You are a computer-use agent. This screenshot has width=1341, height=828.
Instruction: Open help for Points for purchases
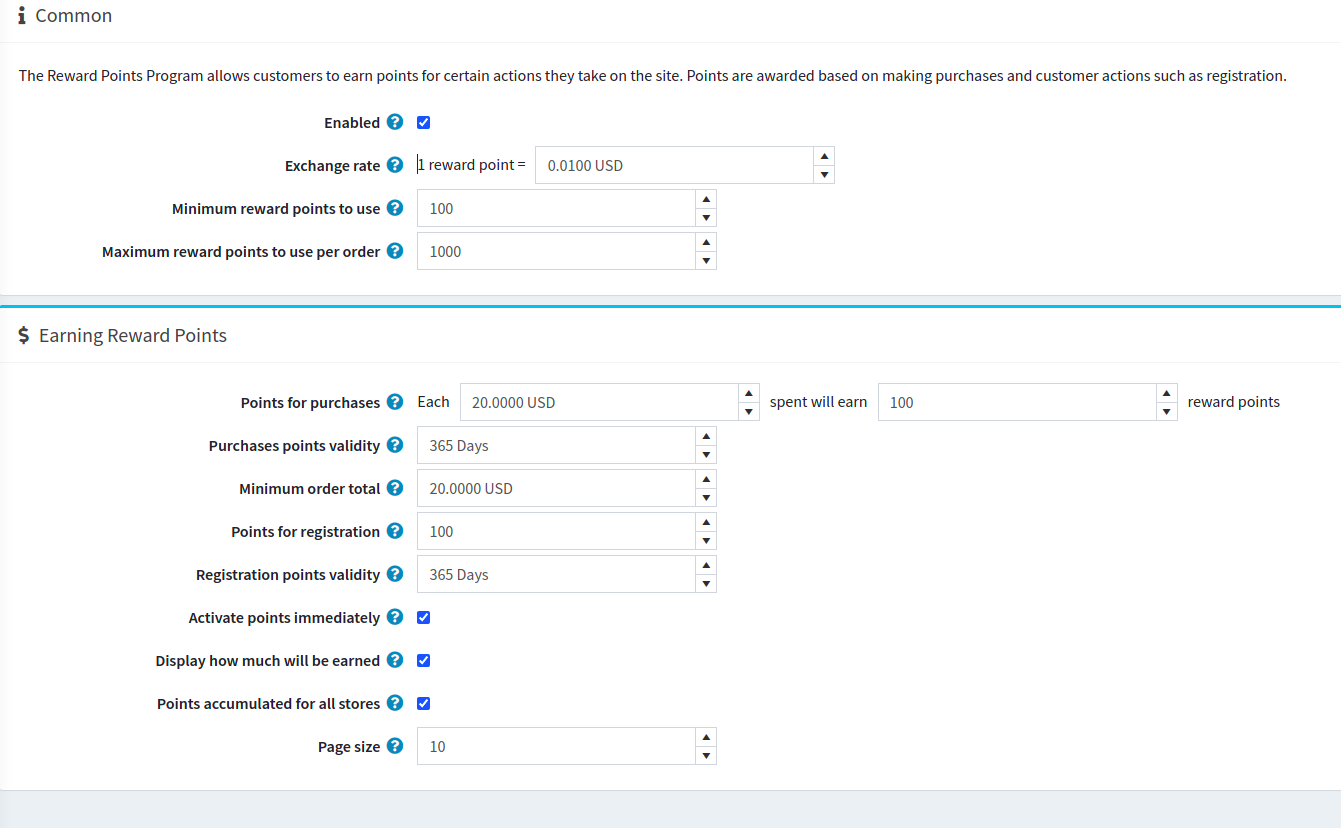pos(395,401)
